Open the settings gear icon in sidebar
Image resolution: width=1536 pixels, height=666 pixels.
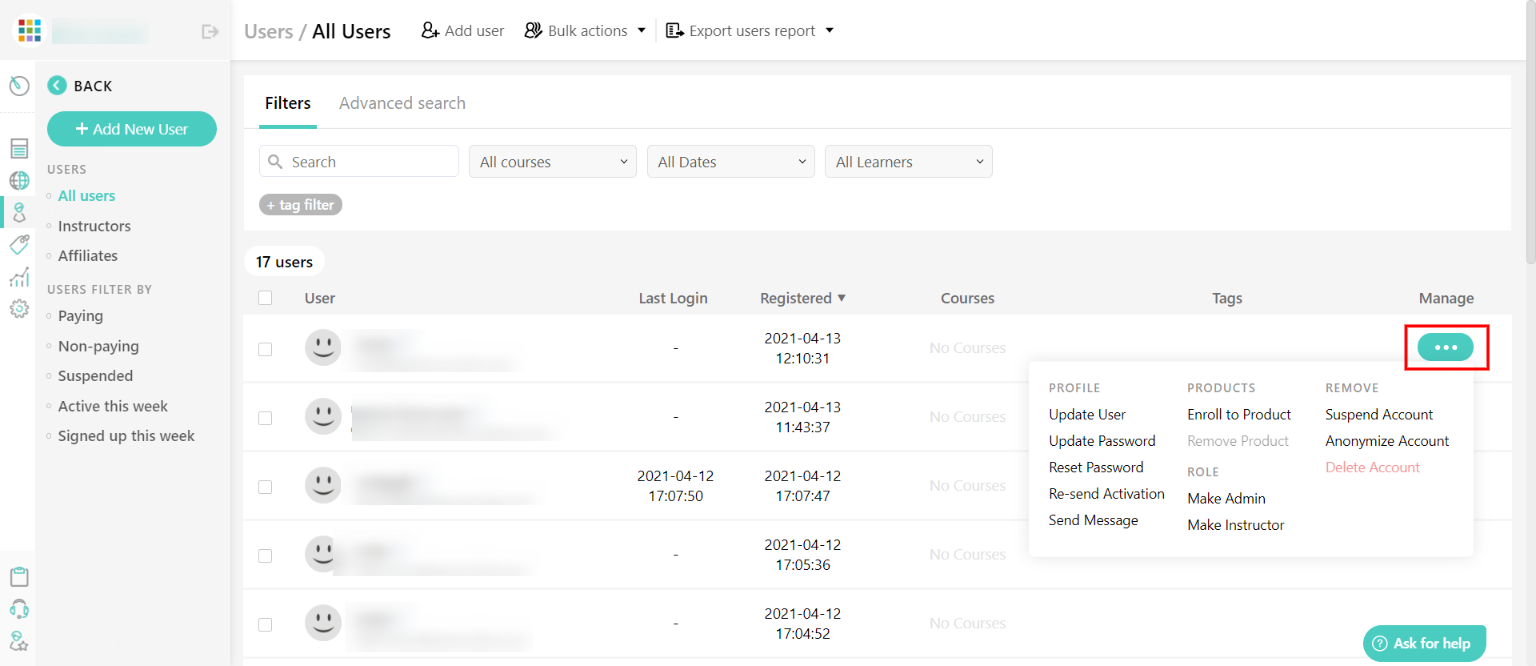click(x=18, y=309)
